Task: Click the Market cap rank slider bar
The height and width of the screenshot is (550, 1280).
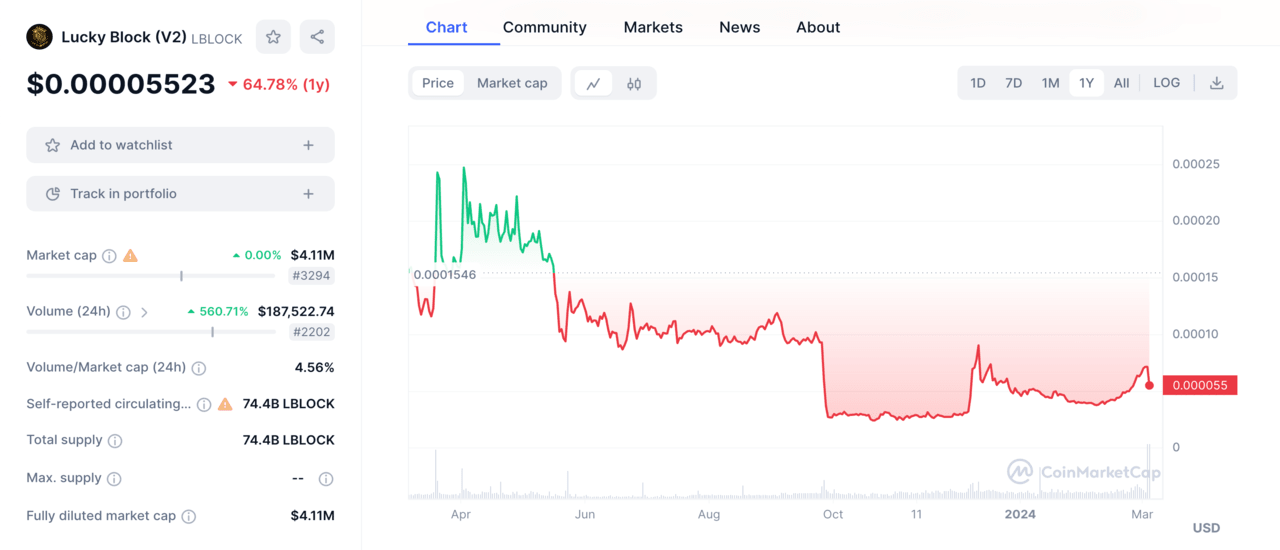Action: 150,276
